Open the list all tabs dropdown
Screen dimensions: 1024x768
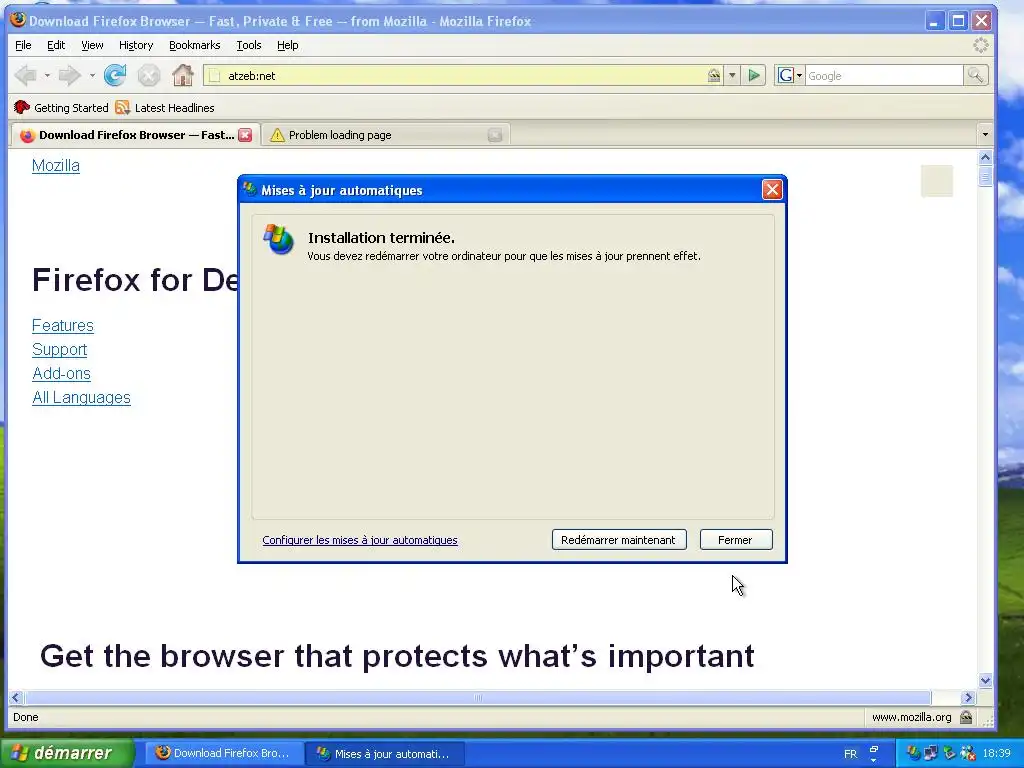tap(985, 135)
